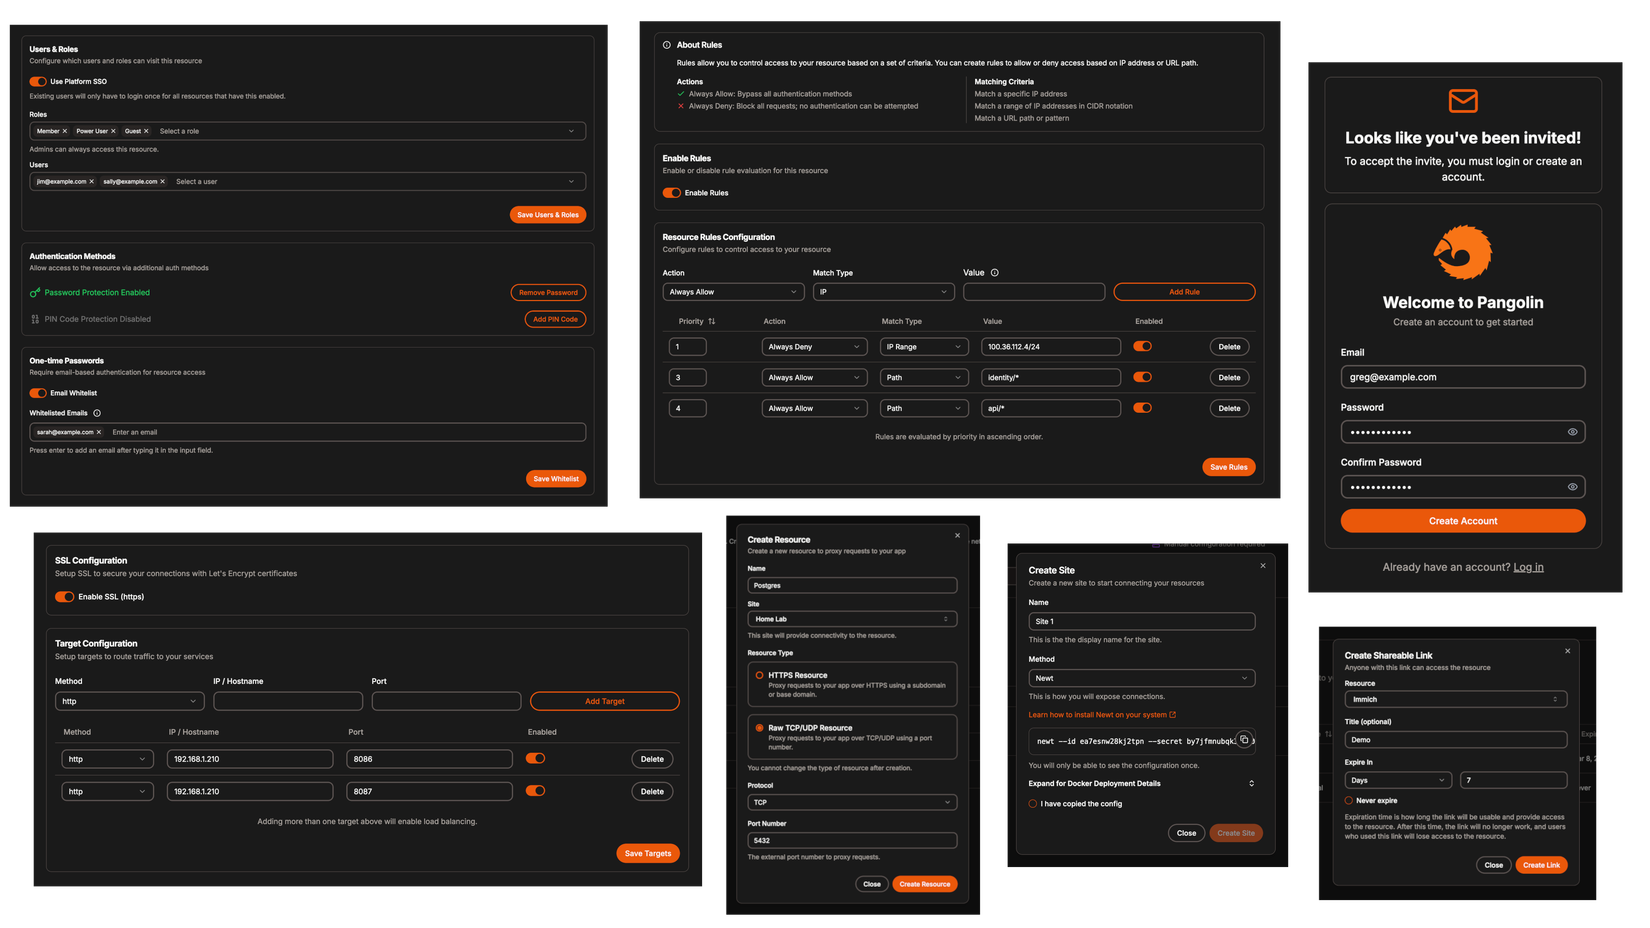This screenshot has width=1650, height=928.
Task: Open the Newt install guide external link
Action: click(1100, 714)
